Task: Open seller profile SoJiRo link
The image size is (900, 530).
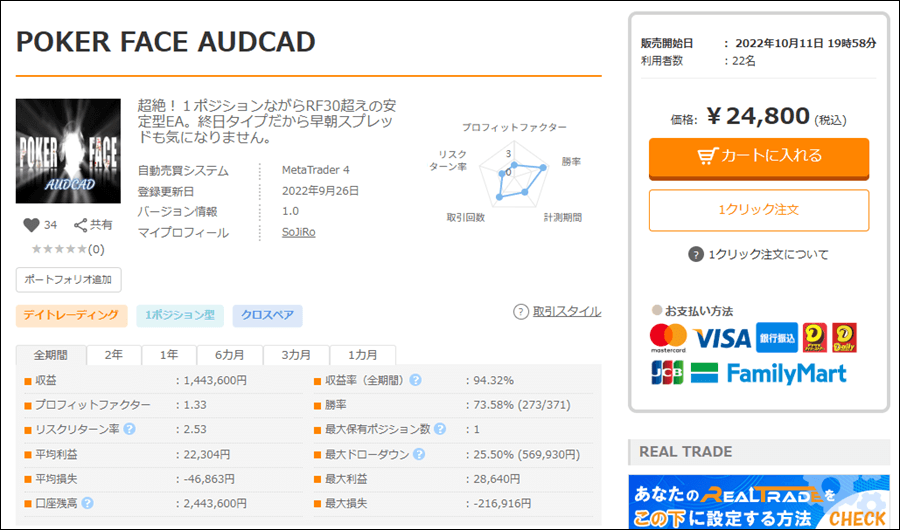Action: tap(298, 232)
